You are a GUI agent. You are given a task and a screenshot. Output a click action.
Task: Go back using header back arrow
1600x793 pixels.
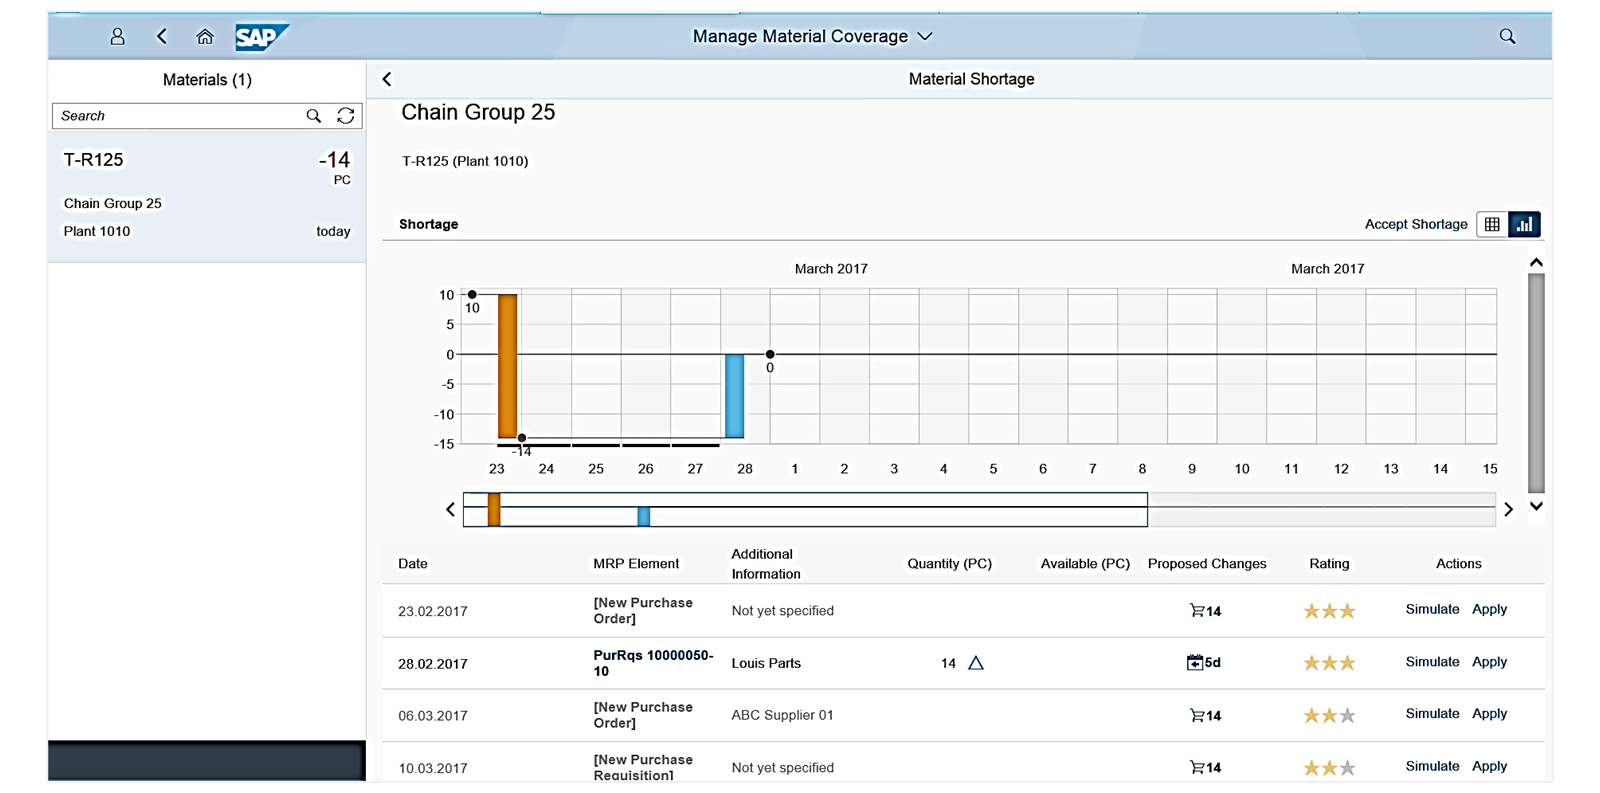pyautogui.click(x=162, y=37)
